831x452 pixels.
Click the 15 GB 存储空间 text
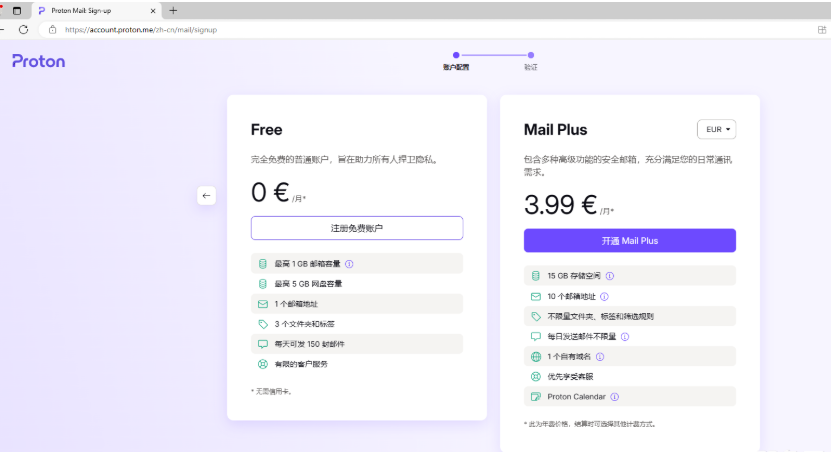[x=574, y=276]
